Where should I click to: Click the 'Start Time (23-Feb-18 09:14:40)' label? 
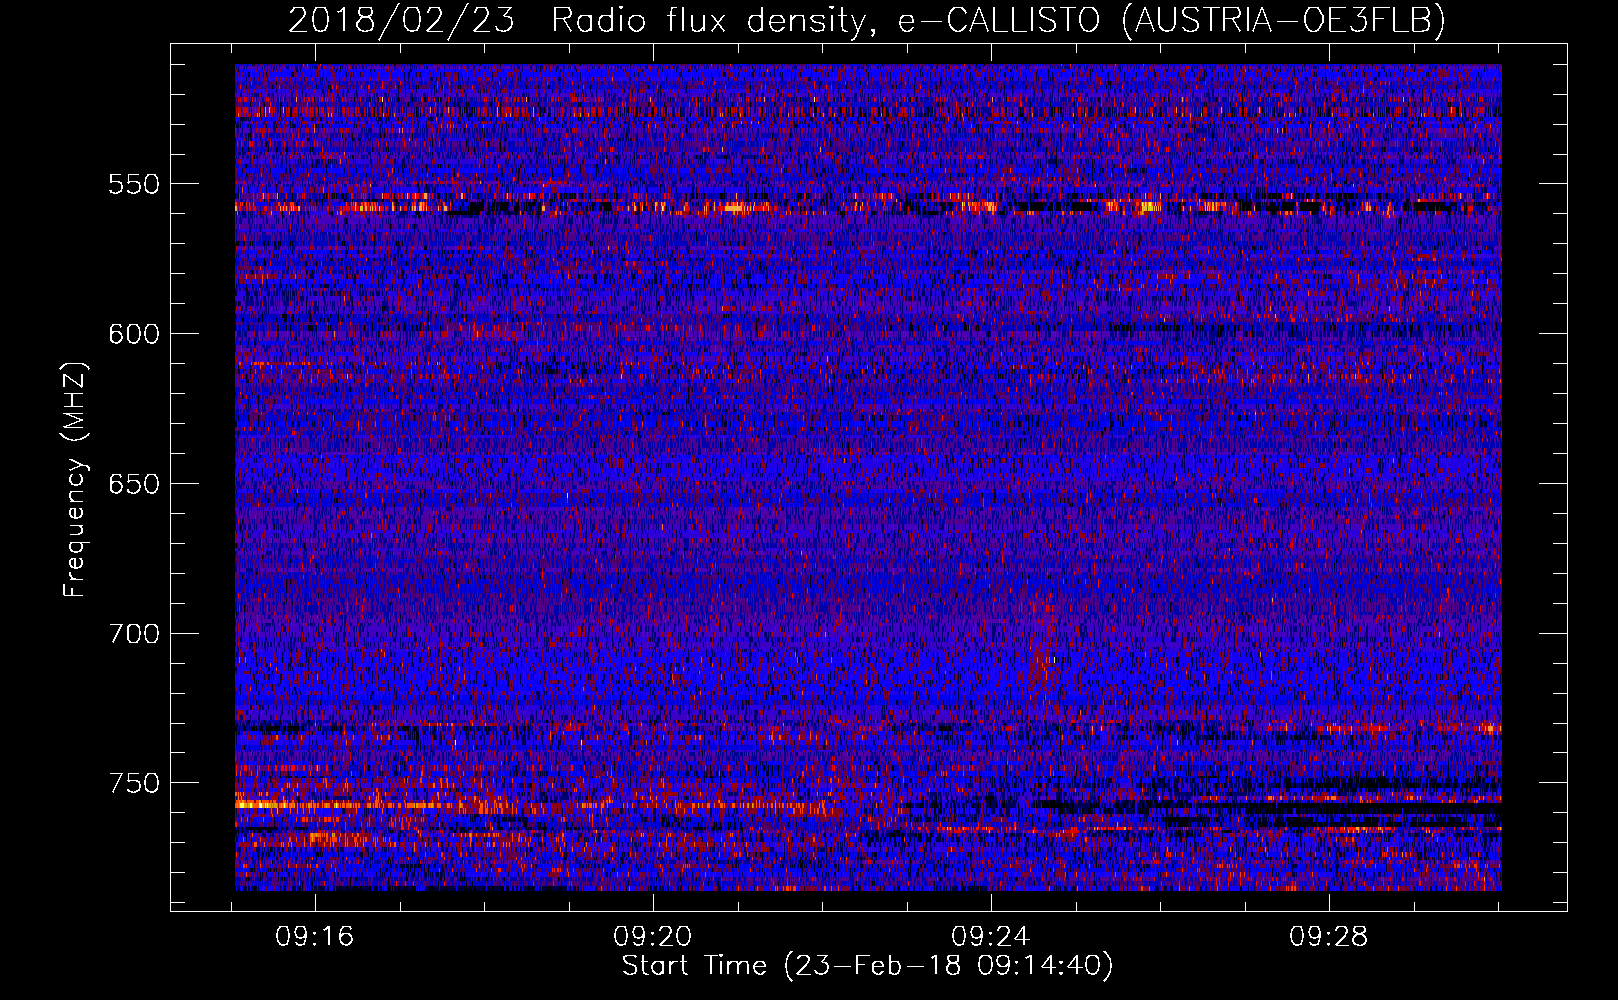coord(867,966)
